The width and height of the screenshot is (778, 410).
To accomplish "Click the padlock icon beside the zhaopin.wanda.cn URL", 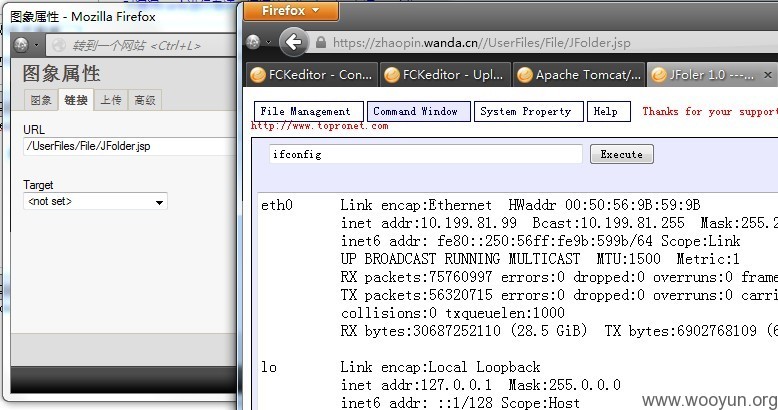I will pos(321,43).
